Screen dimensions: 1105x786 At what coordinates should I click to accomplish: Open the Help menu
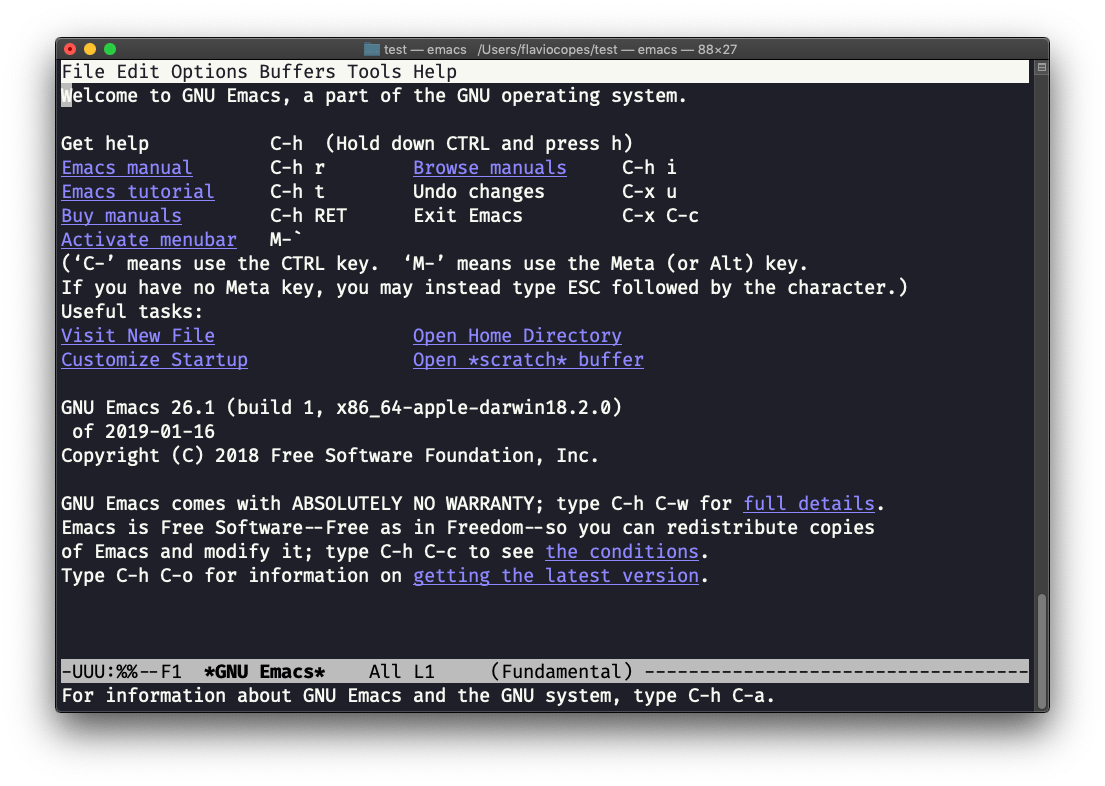click(x=435, y=72)
